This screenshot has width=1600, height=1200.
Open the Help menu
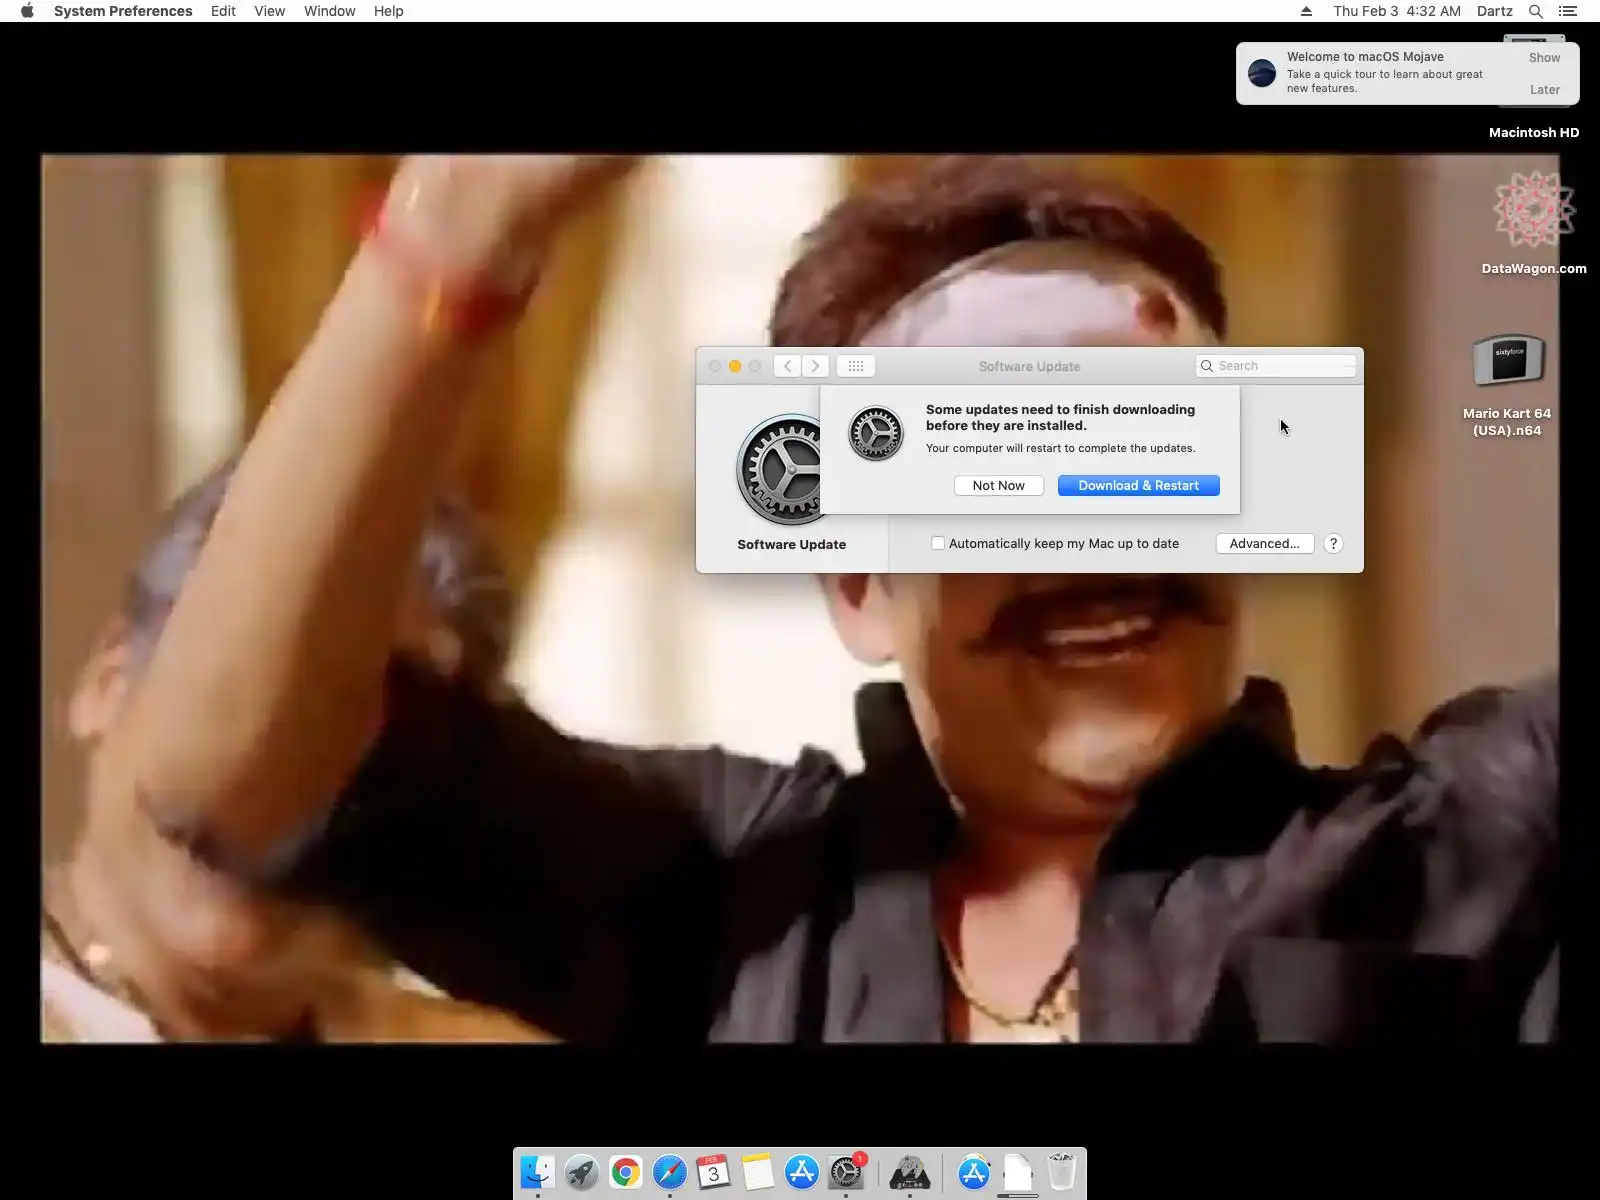(x=389, y=11)
